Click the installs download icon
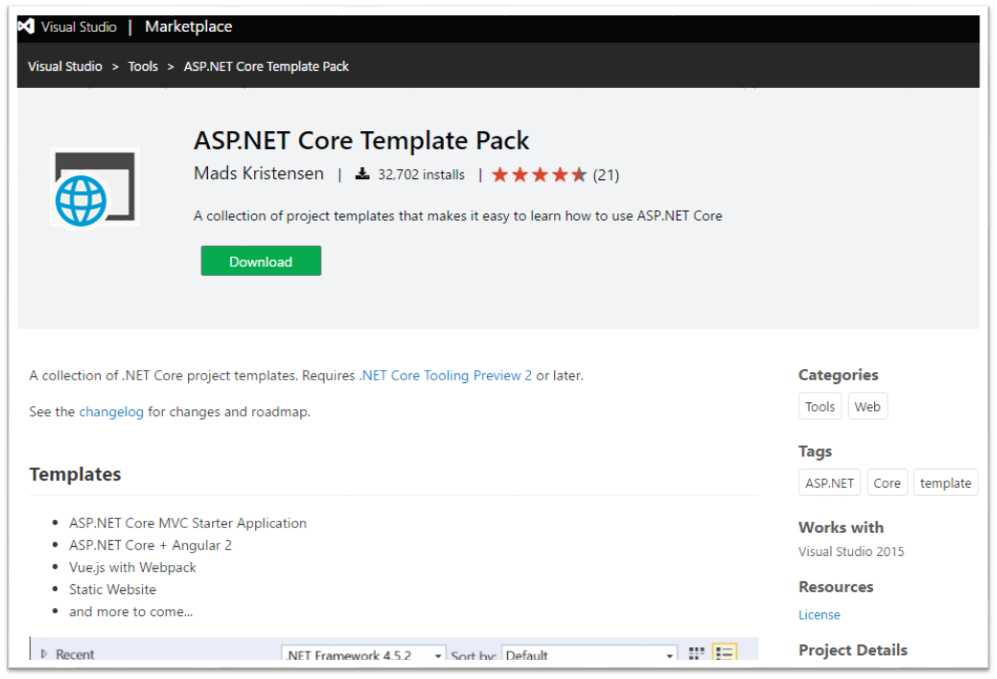The image size is (997, 679). [x=362, y=174]
